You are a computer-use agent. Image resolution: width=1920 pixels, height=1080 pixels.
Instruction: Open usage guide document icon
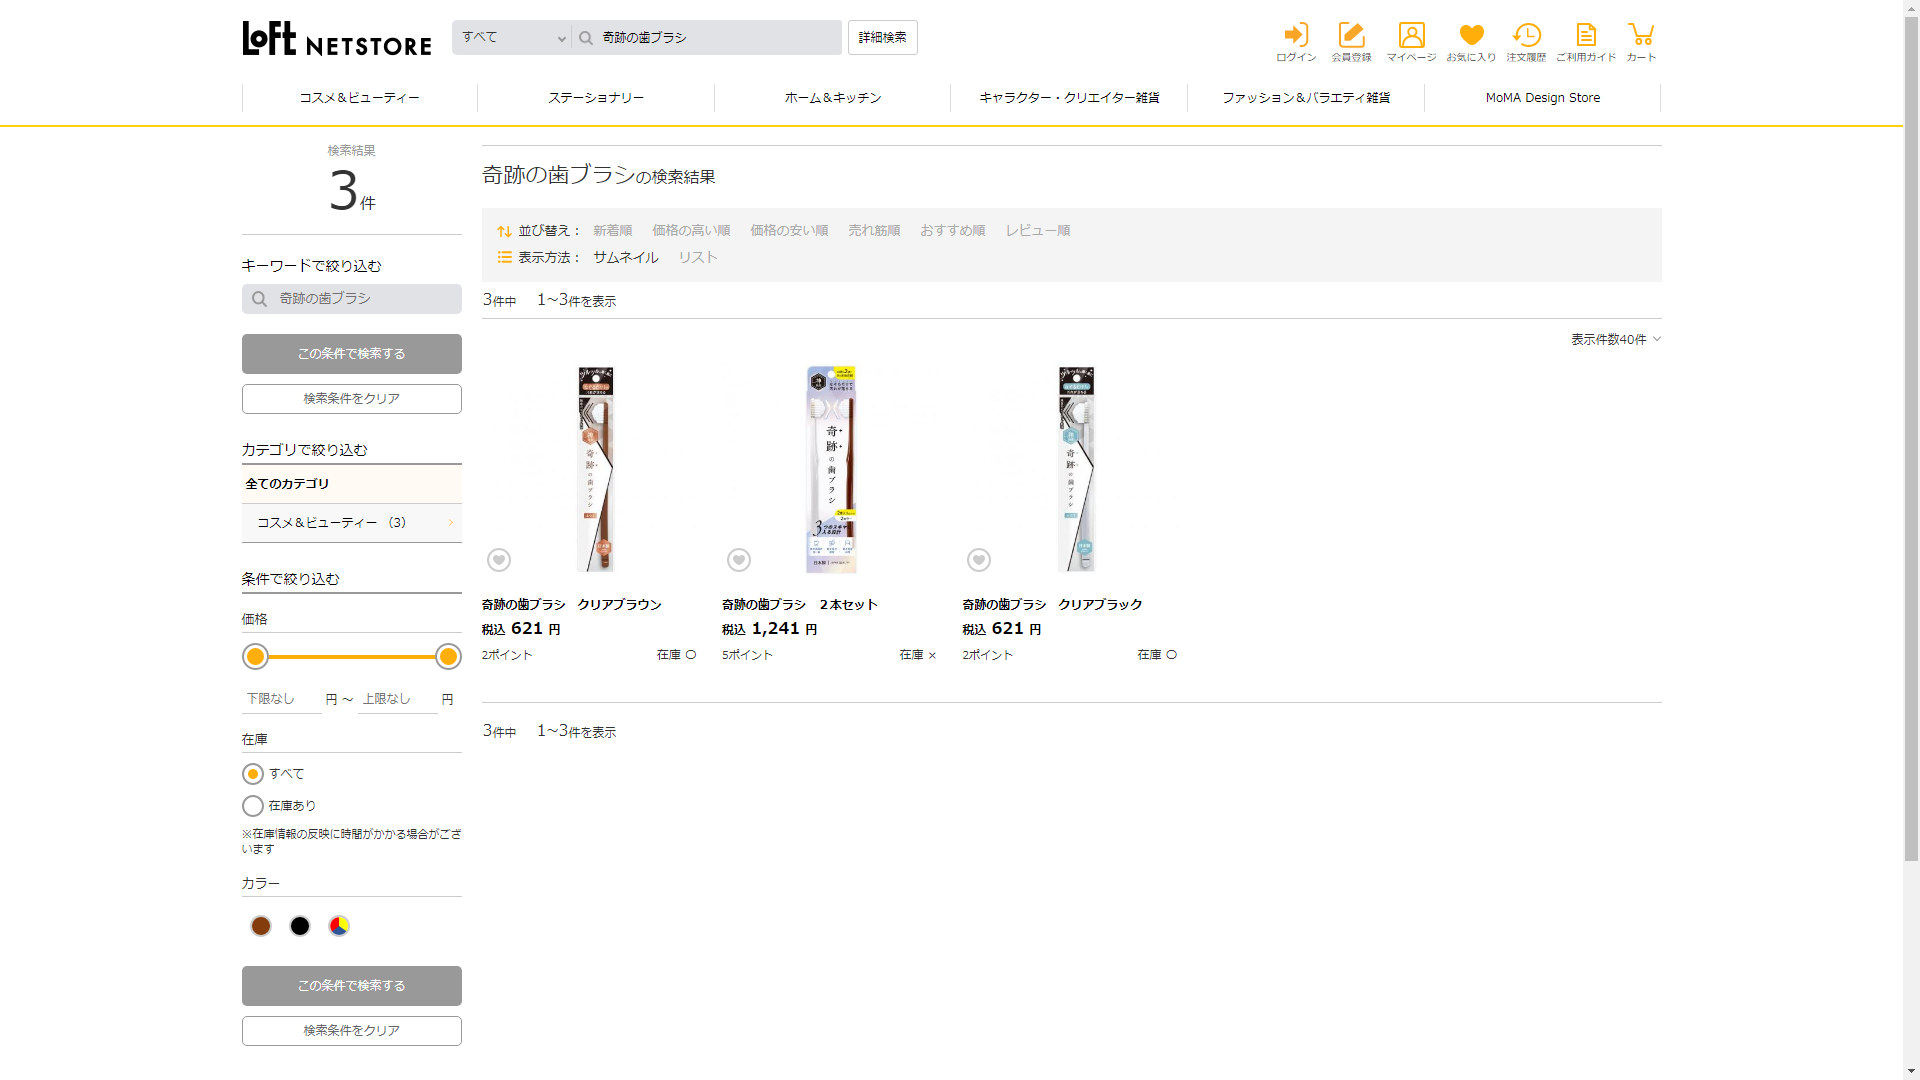point(1586,36)
